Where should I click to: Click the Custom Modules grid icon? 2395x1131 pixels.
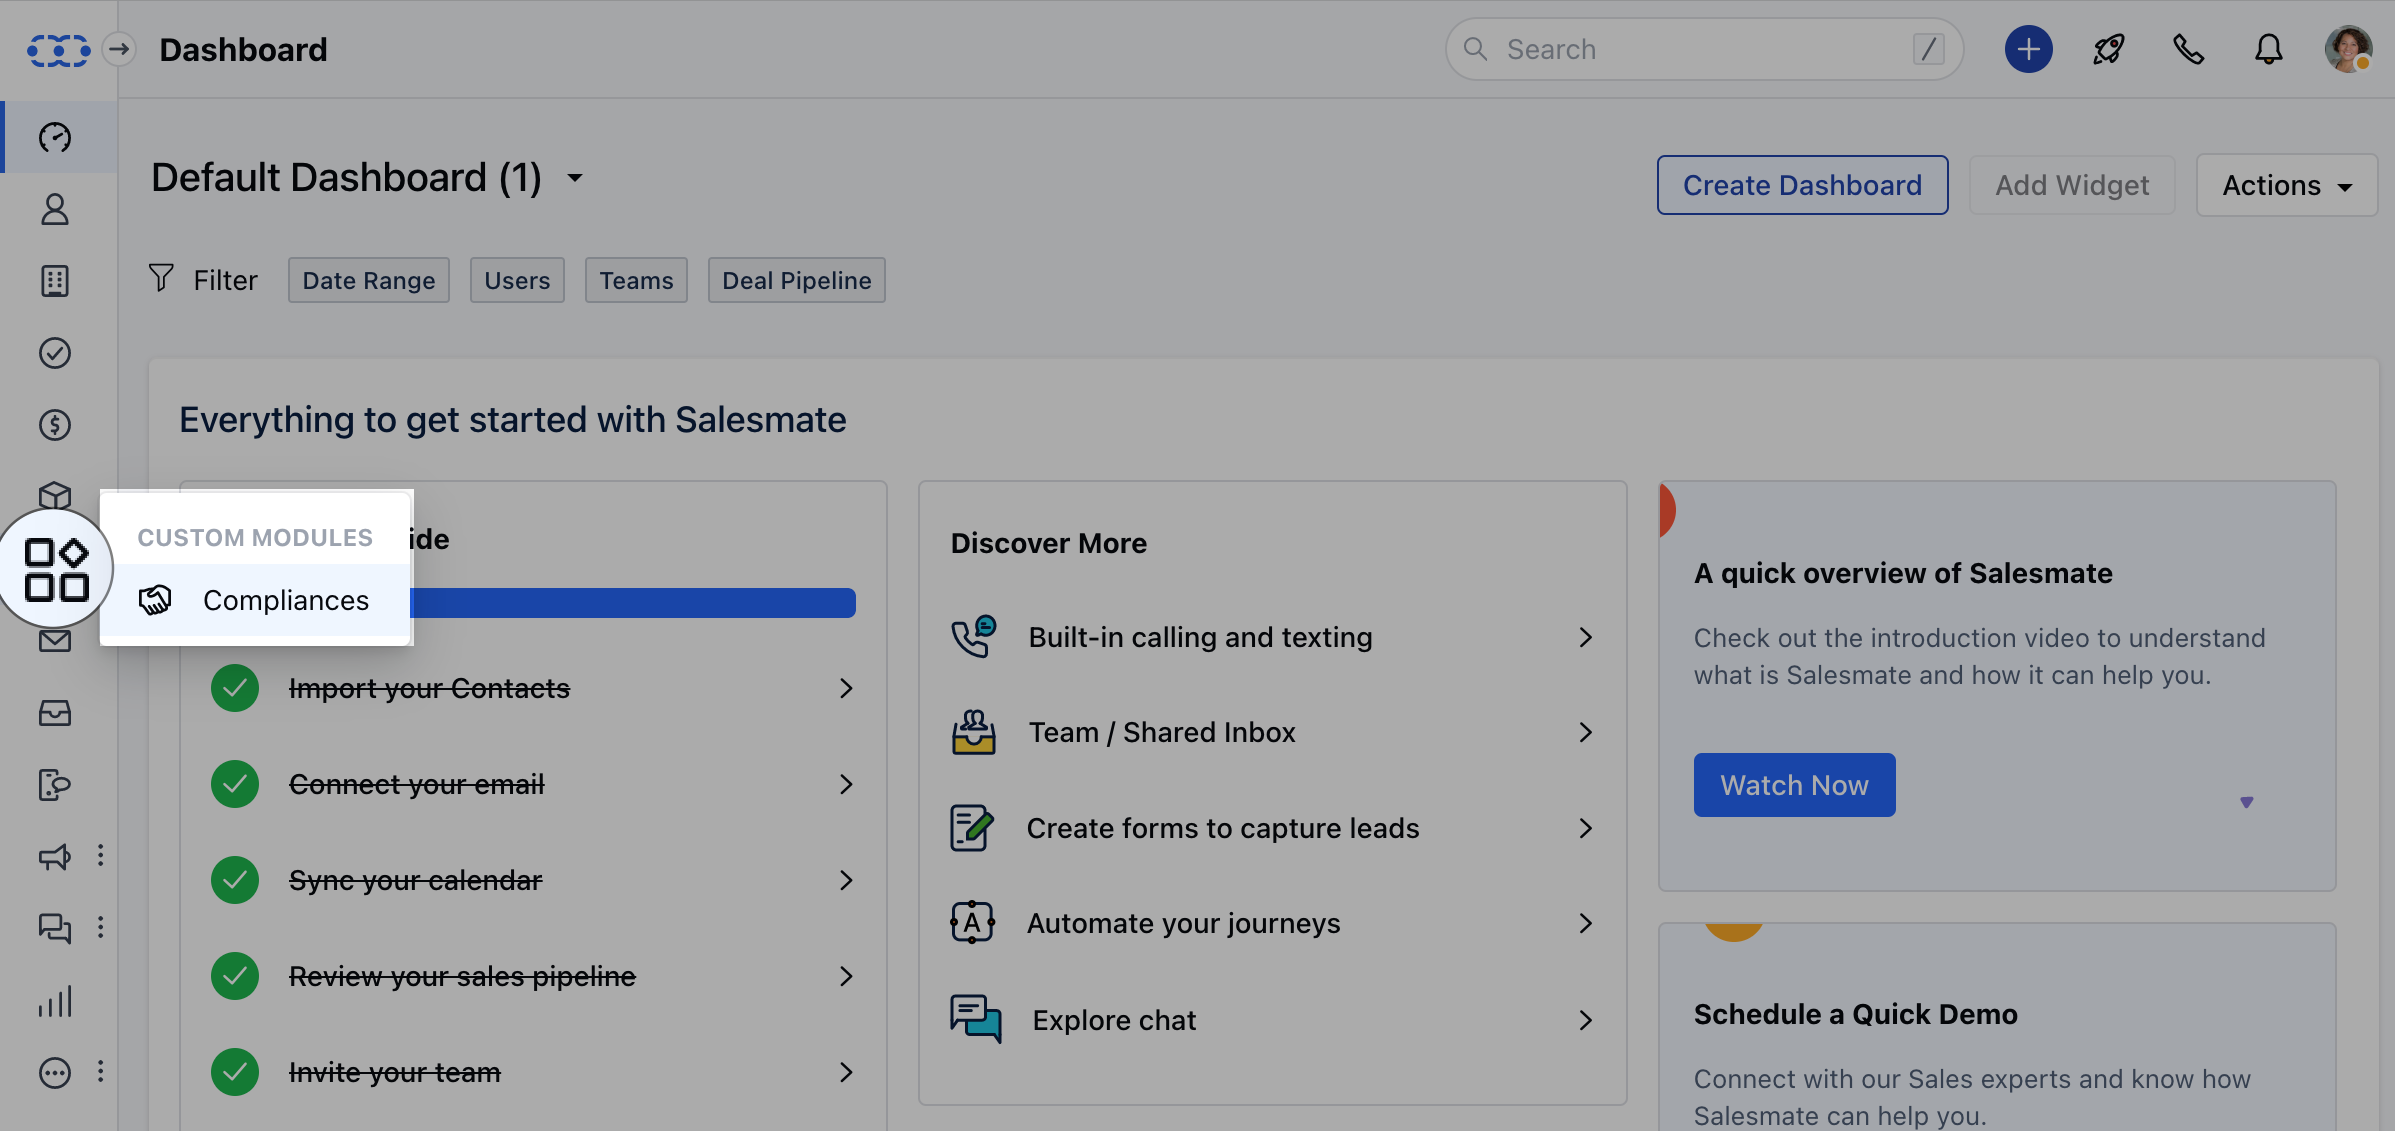pyautogui.click(x=56, y=569)
